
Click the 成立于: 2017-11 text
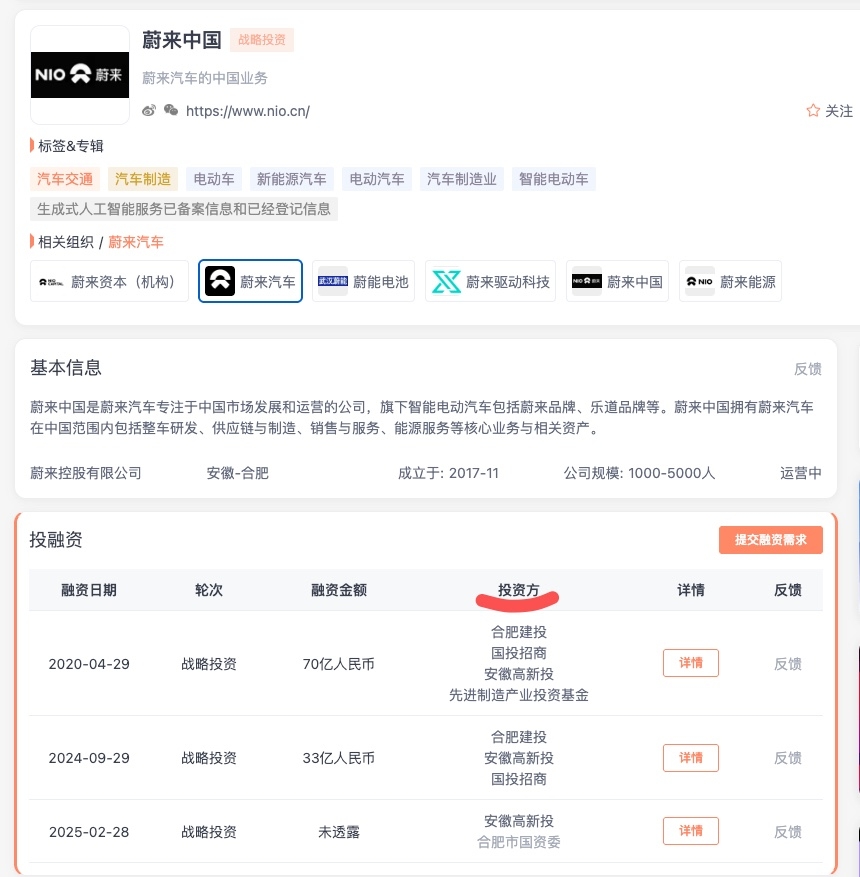tap(448, 473)
